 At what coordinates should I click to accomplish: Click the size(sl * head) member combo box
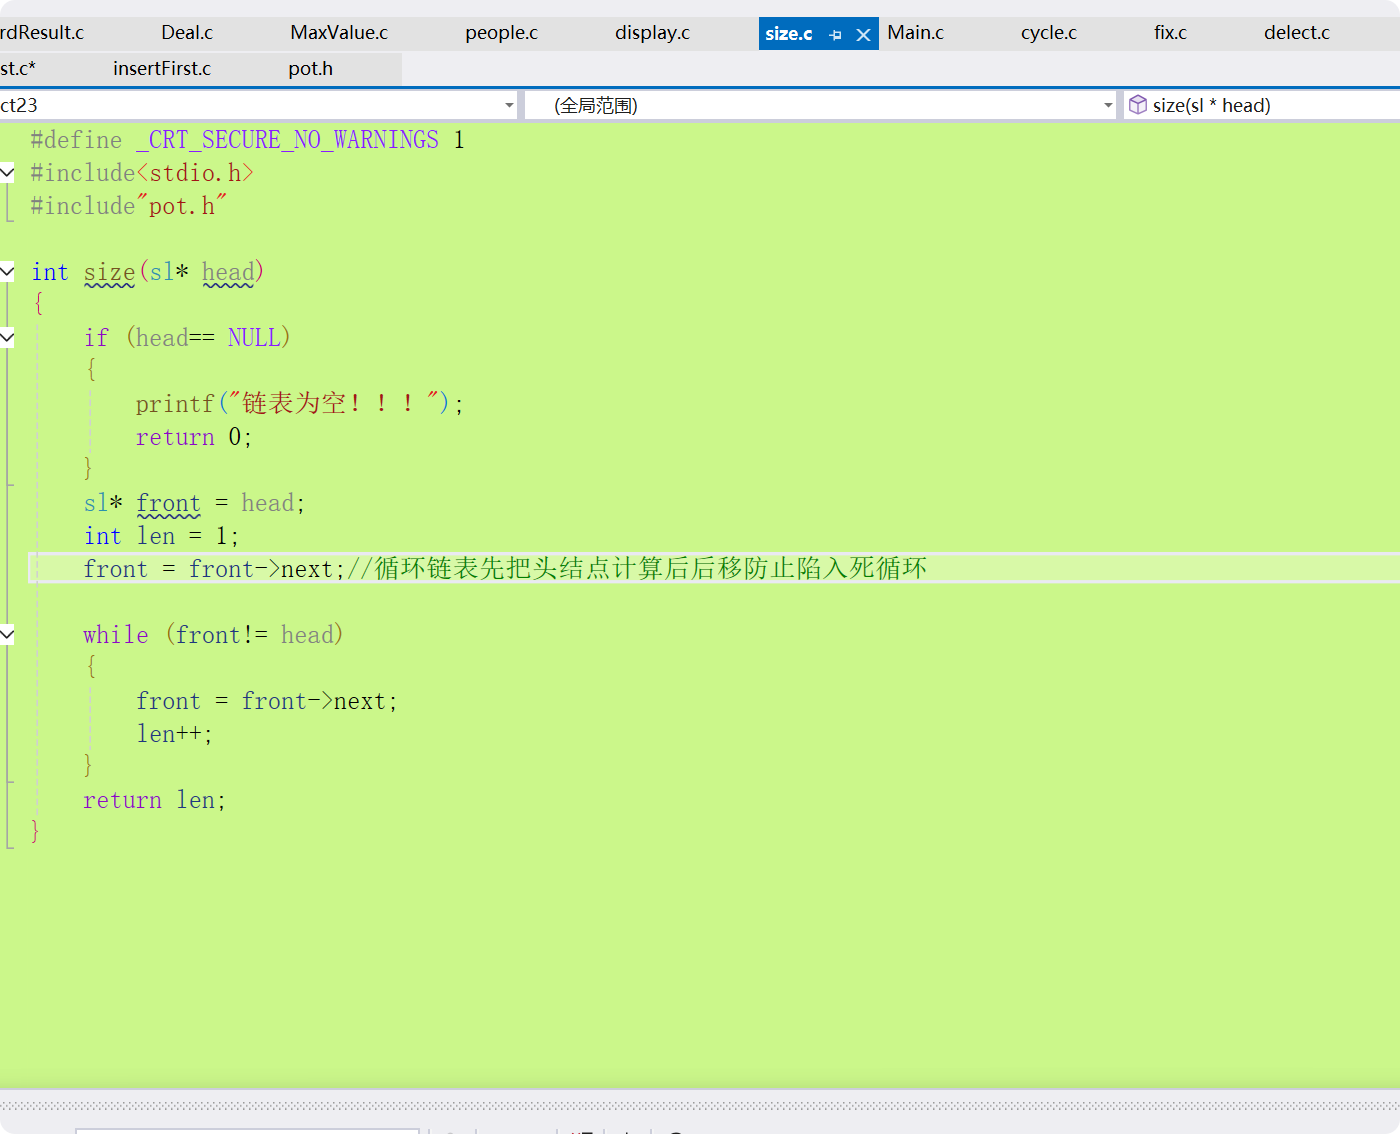pos(1262,105)
